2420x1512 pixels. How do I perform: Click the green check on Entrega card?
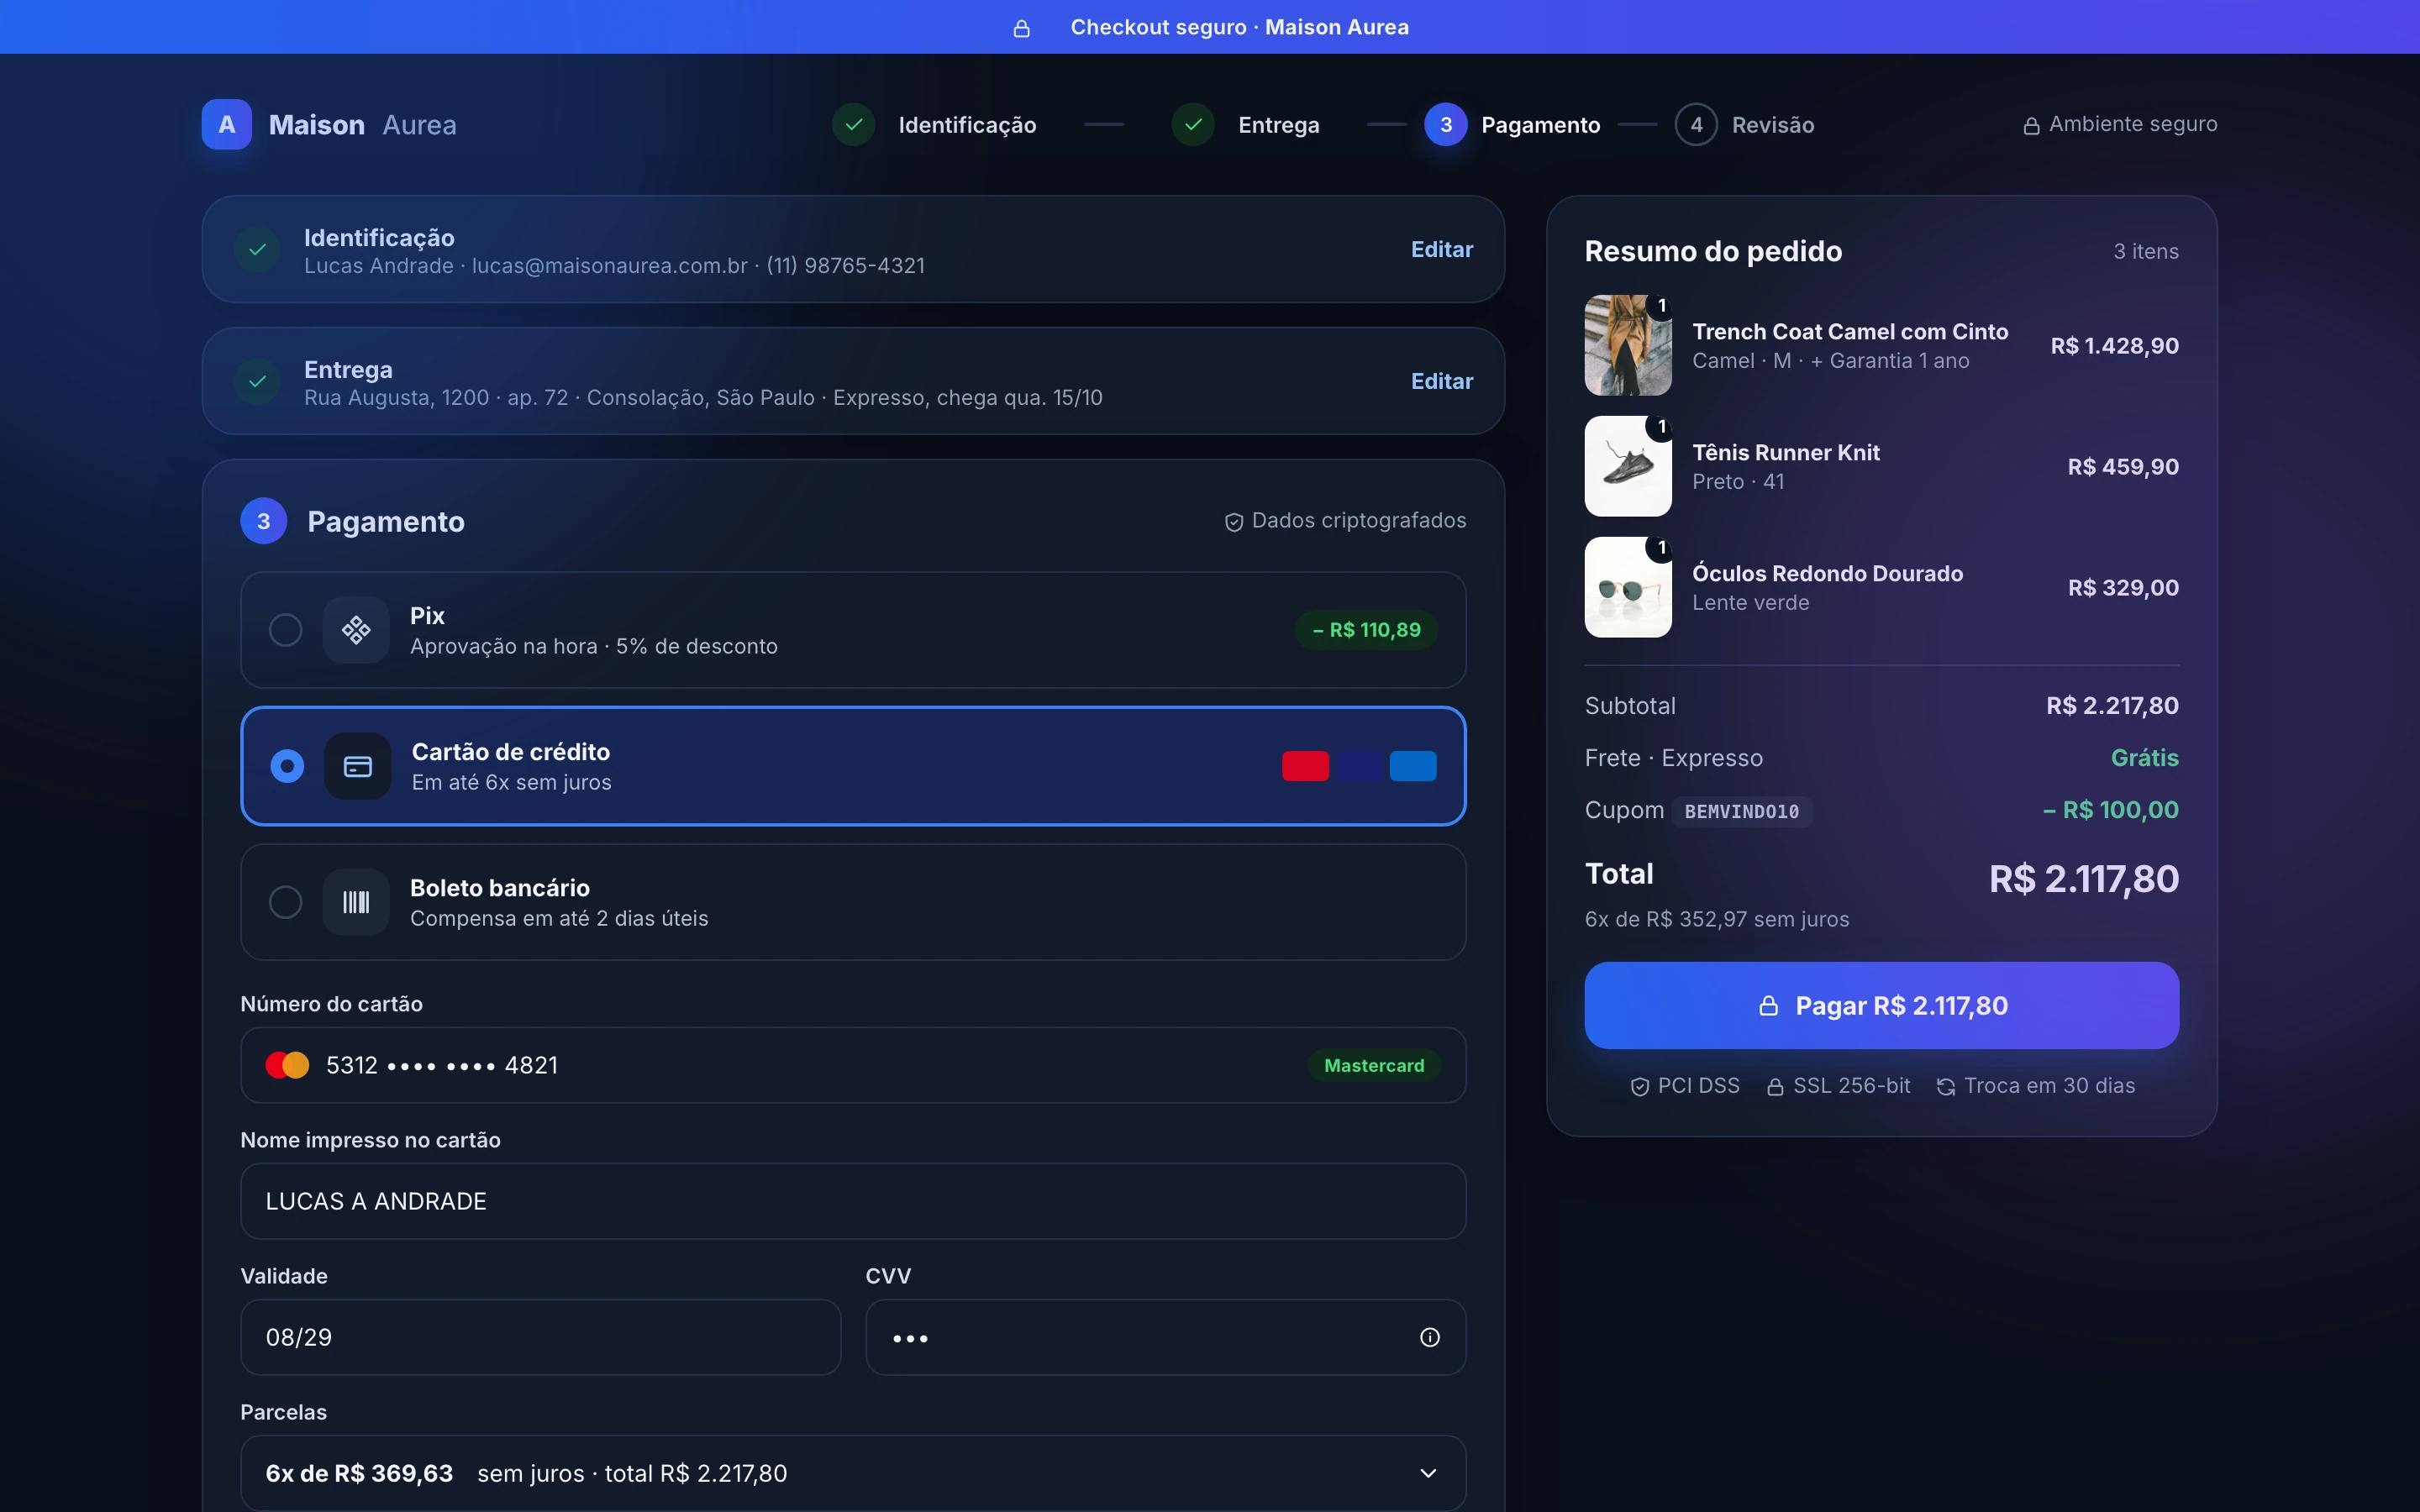pos(257,381)
